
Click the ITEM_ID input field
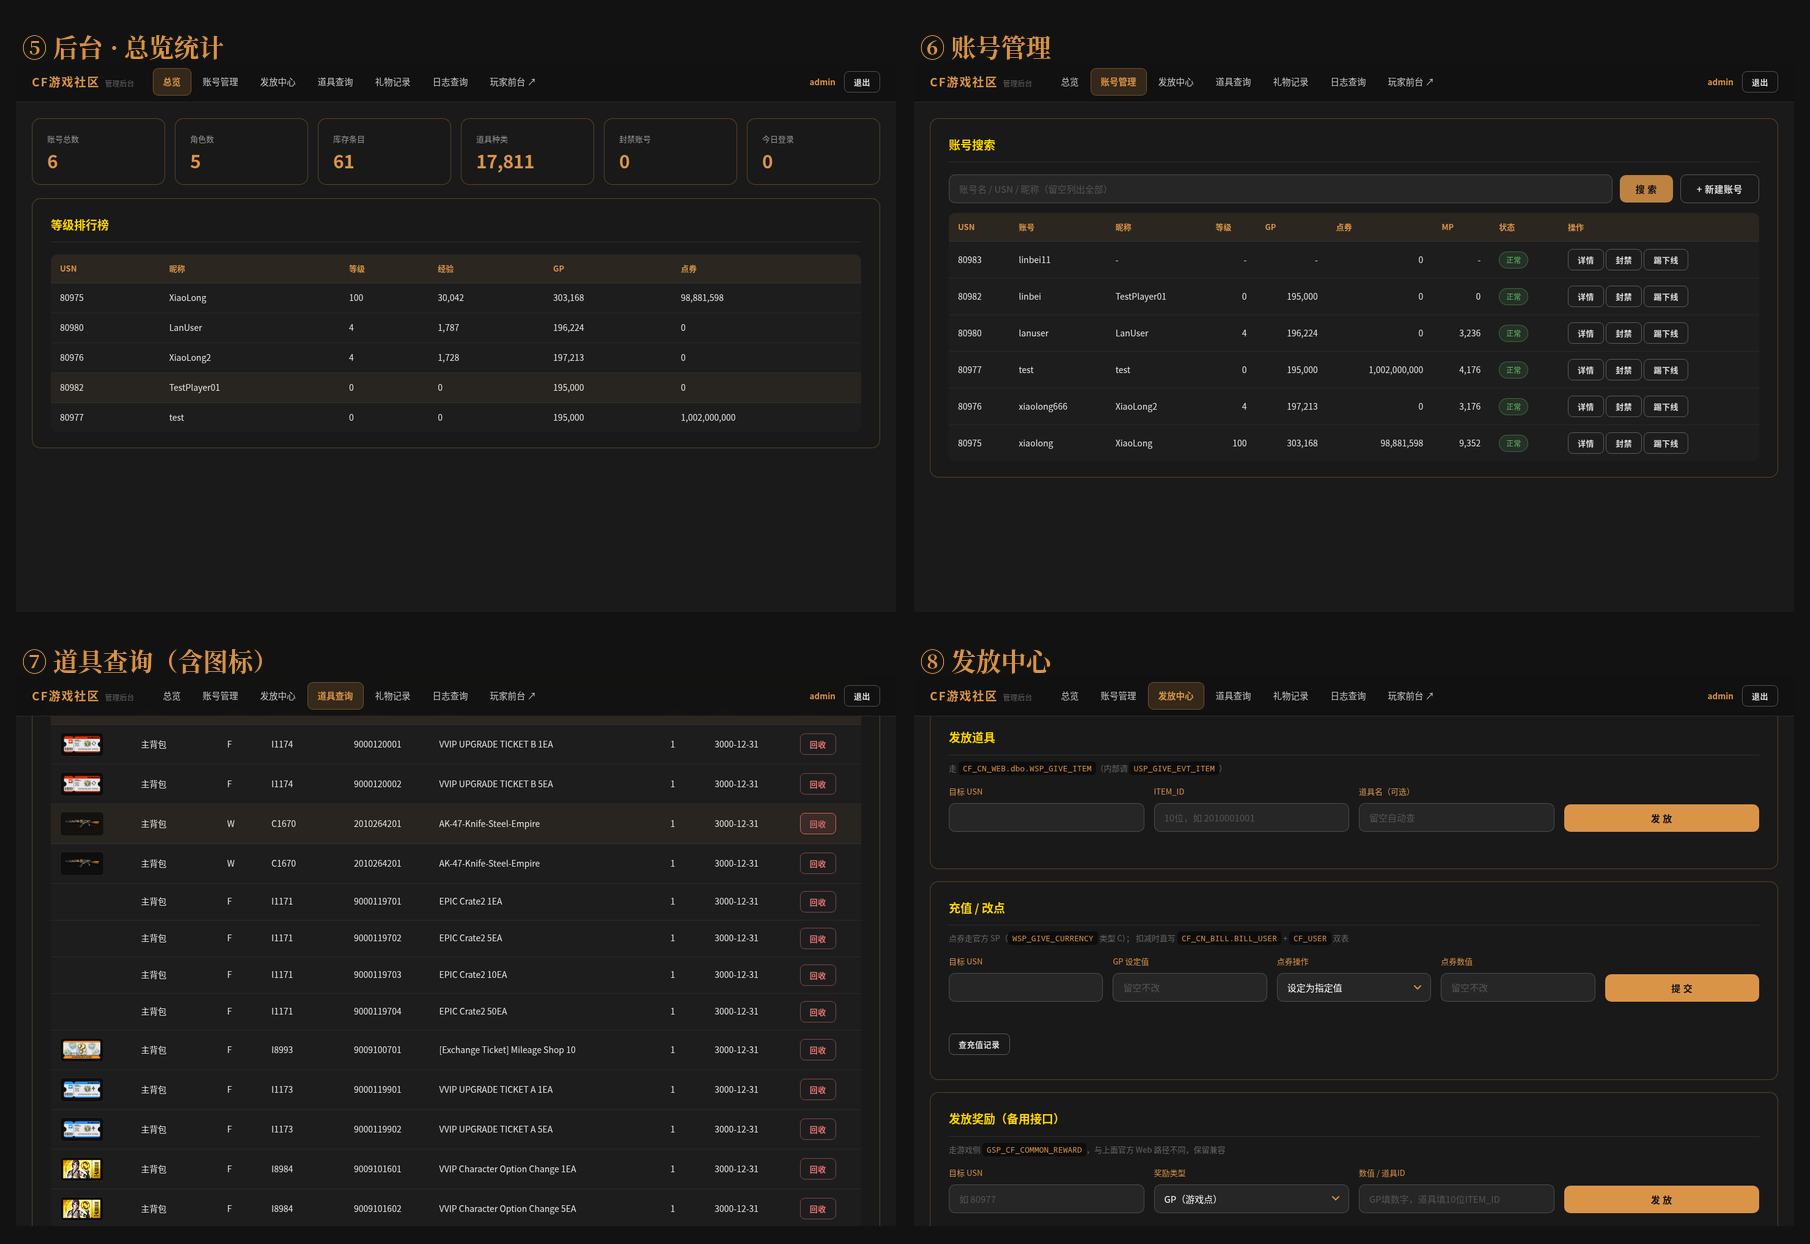pos(1251,818)
